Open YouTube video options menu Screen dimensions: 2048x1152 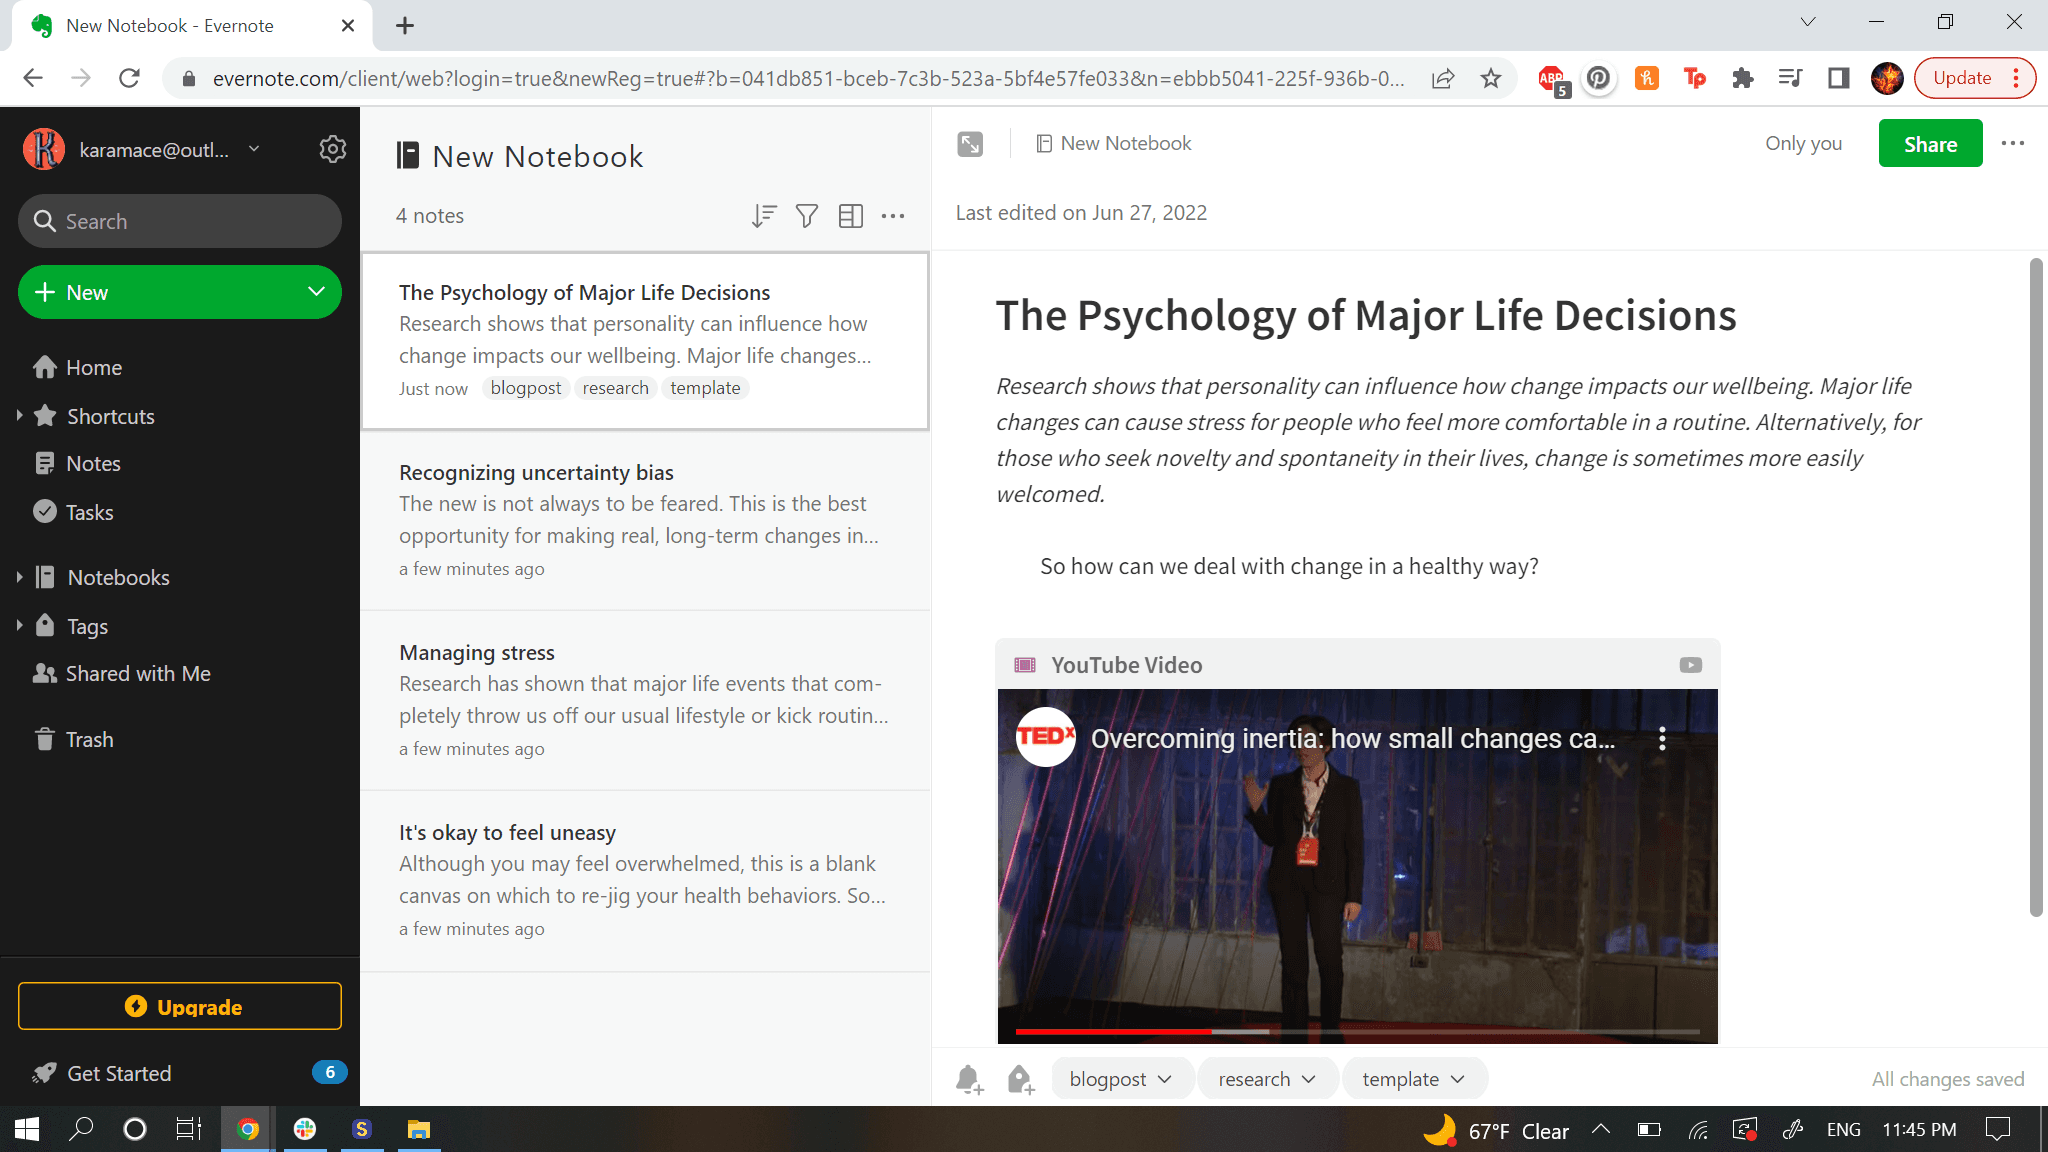(x=1662, y=739)
